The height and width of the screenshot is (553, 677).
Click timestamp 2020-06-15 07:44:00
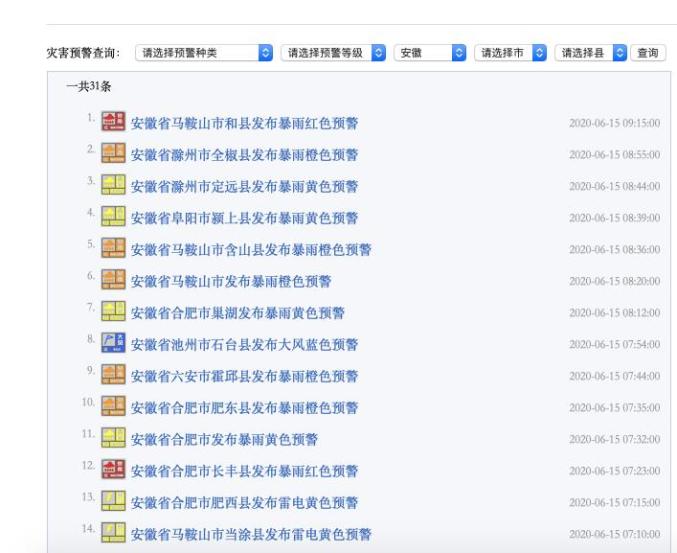(614, 376)
